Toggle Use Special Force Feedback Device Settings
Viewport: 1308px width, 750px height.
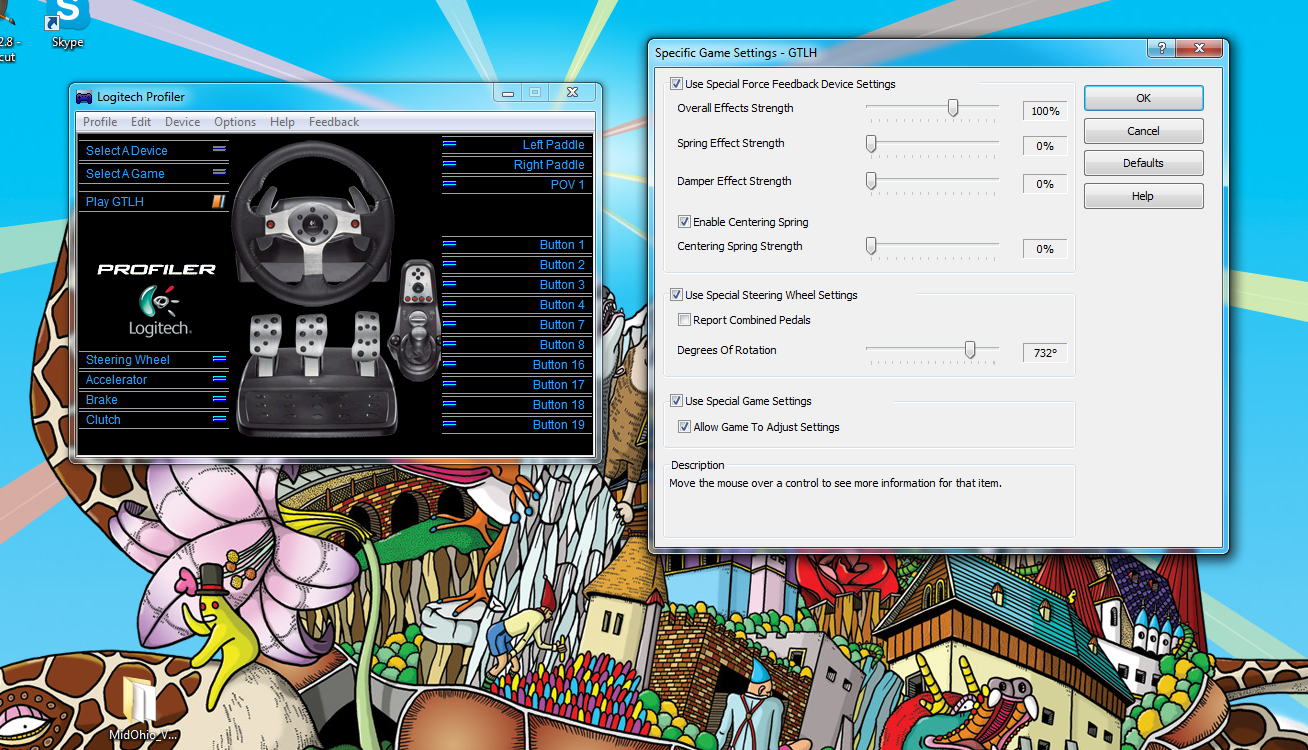(677, 84)
